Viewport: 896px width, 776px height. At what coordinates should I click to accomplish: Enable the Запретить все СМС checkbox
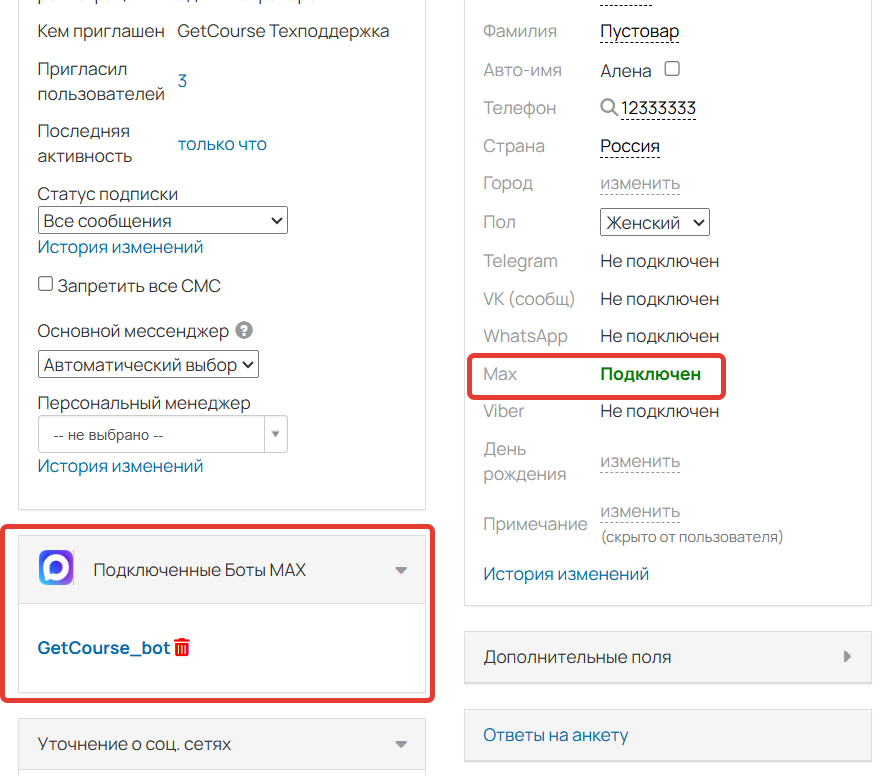45,284
